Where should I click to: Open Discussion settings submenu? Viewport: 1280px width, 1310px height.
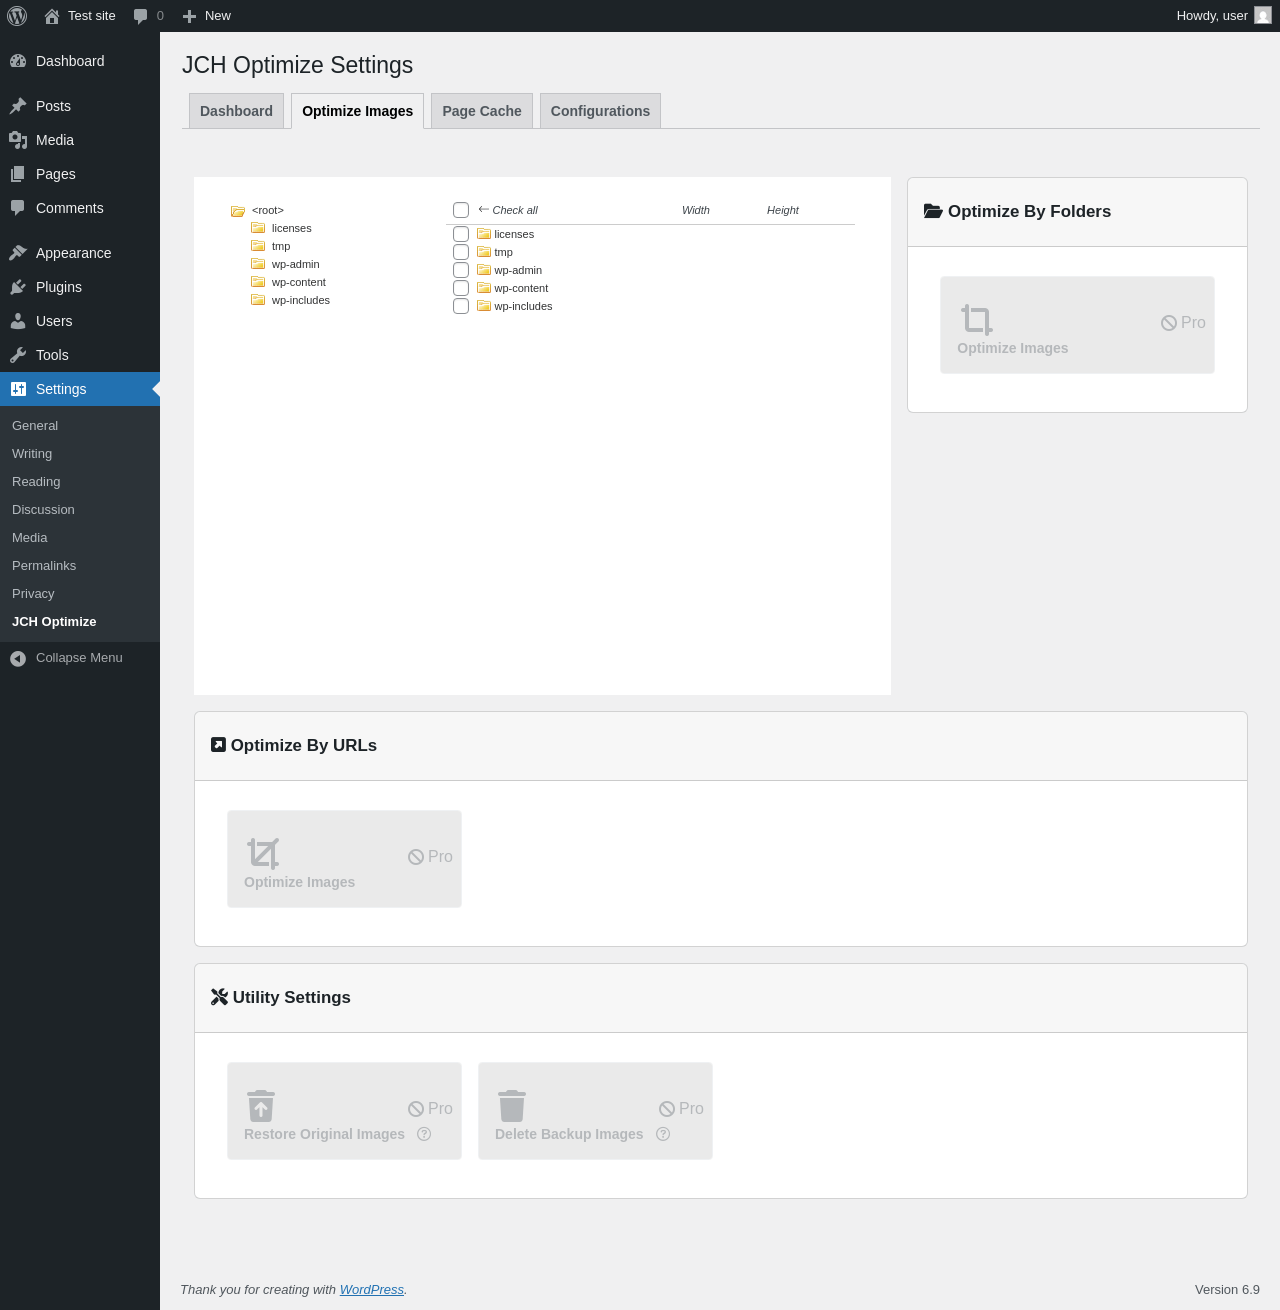pos(80,510)
